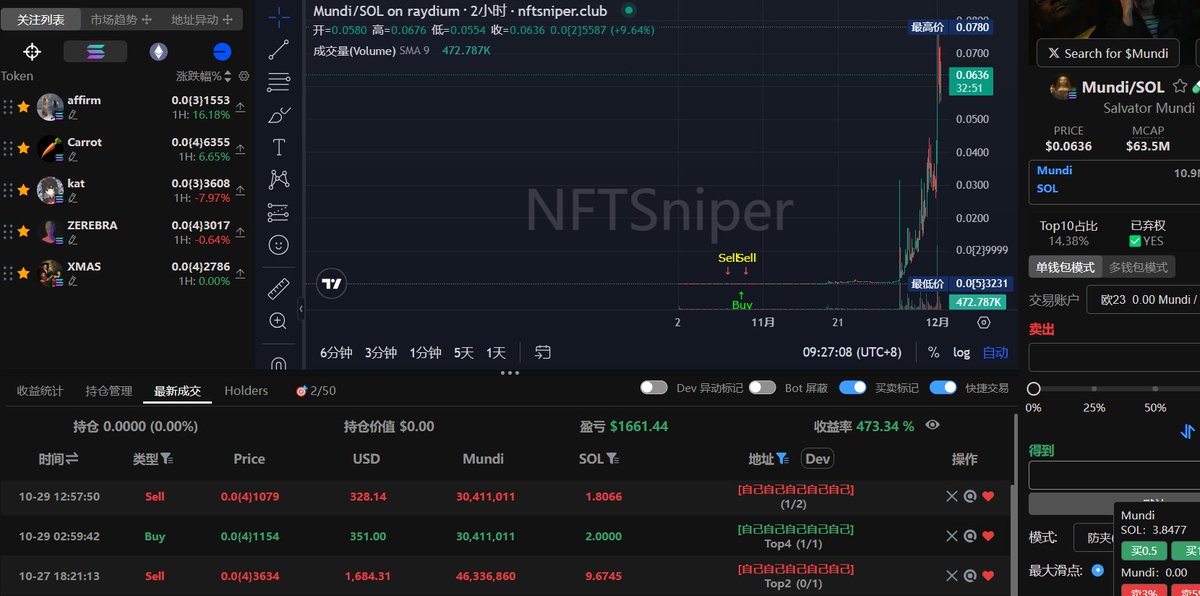Open address lookup for 10-27 18:21:13 row
This screenshot has height=596, width=1200.
point(970,576)
